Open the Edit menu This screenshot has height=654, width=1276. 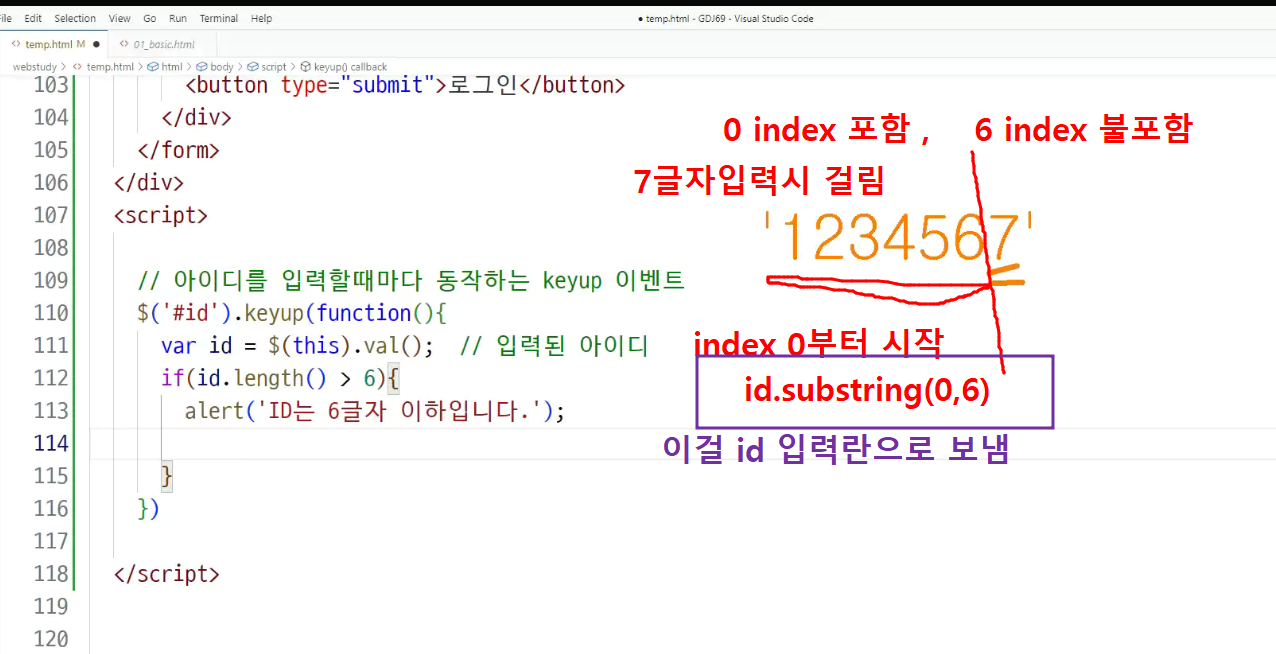coord(33,18)
